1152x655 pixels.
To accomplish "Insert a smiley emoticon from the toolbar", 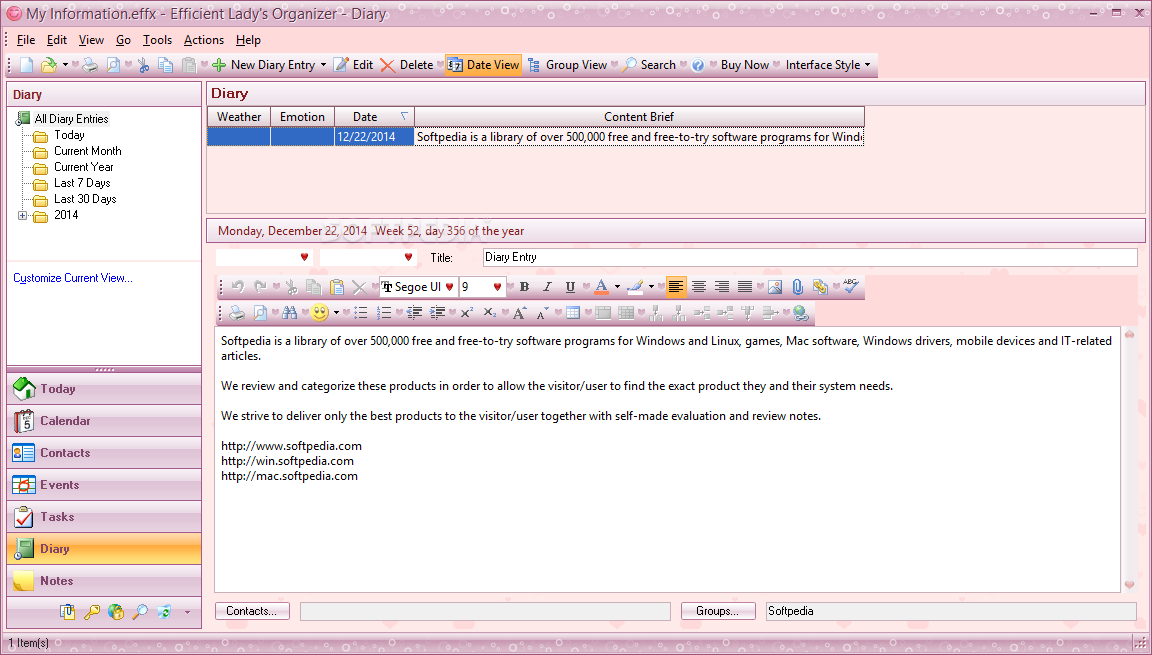I will [320, 313].
